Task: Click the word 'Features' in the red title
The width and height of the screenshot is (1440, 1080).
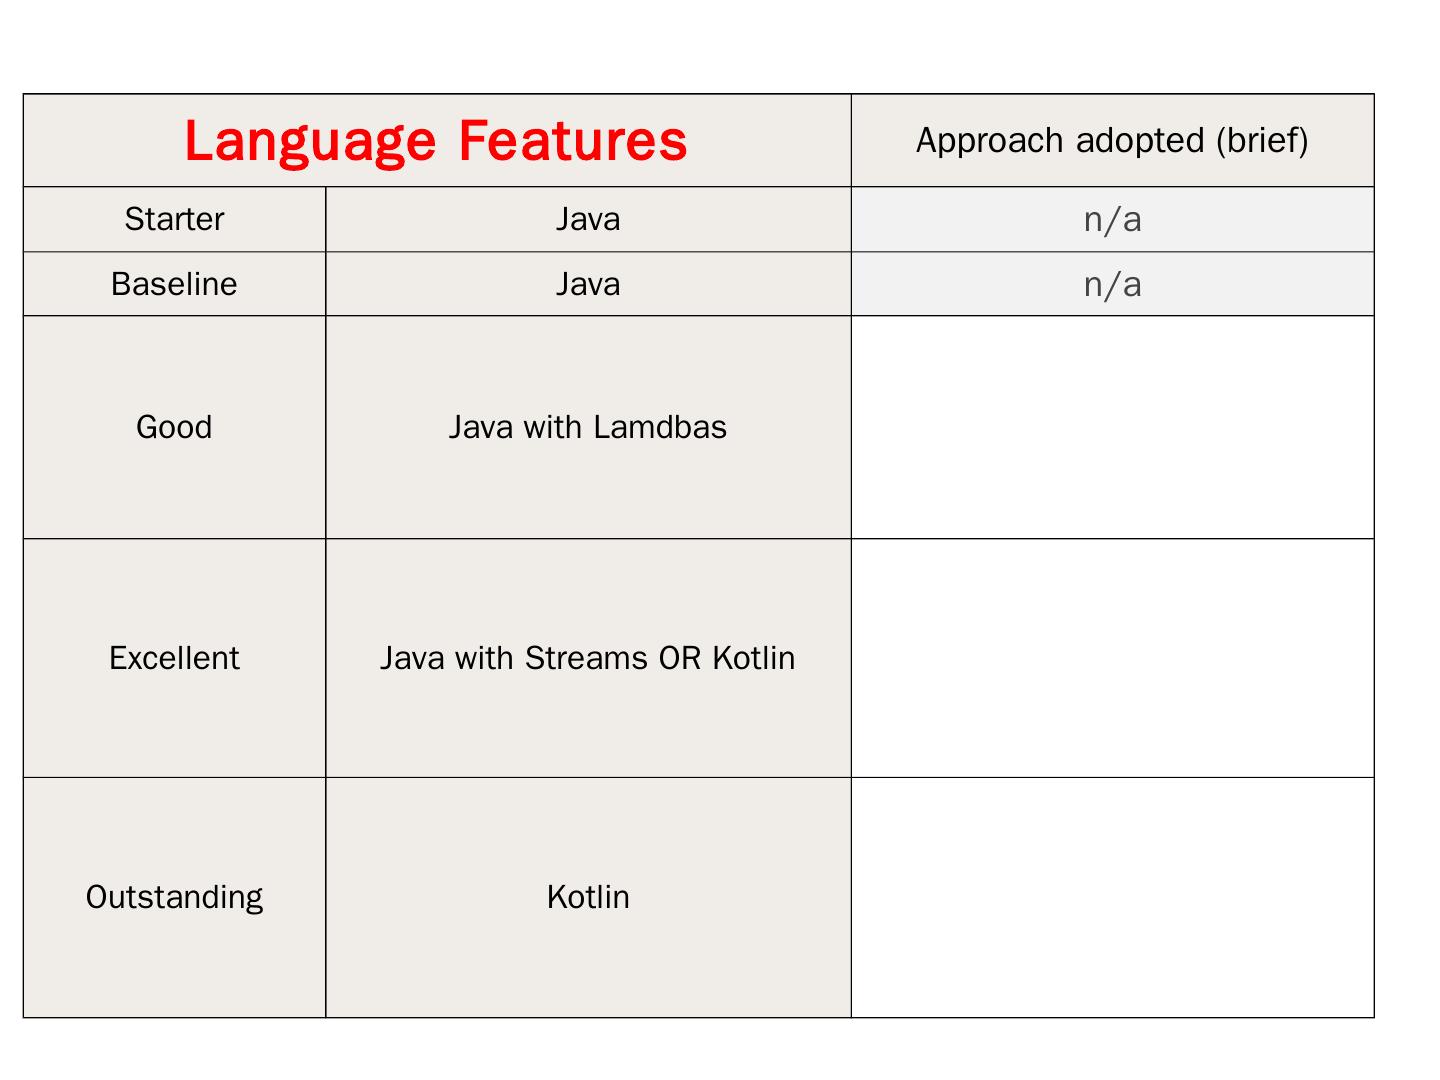Action: [x=573, y=141]
